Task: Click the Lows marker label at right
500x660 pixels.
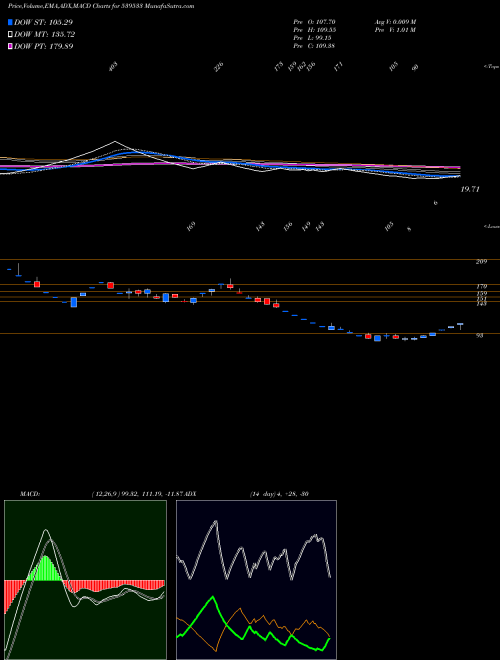Action: 491,226
